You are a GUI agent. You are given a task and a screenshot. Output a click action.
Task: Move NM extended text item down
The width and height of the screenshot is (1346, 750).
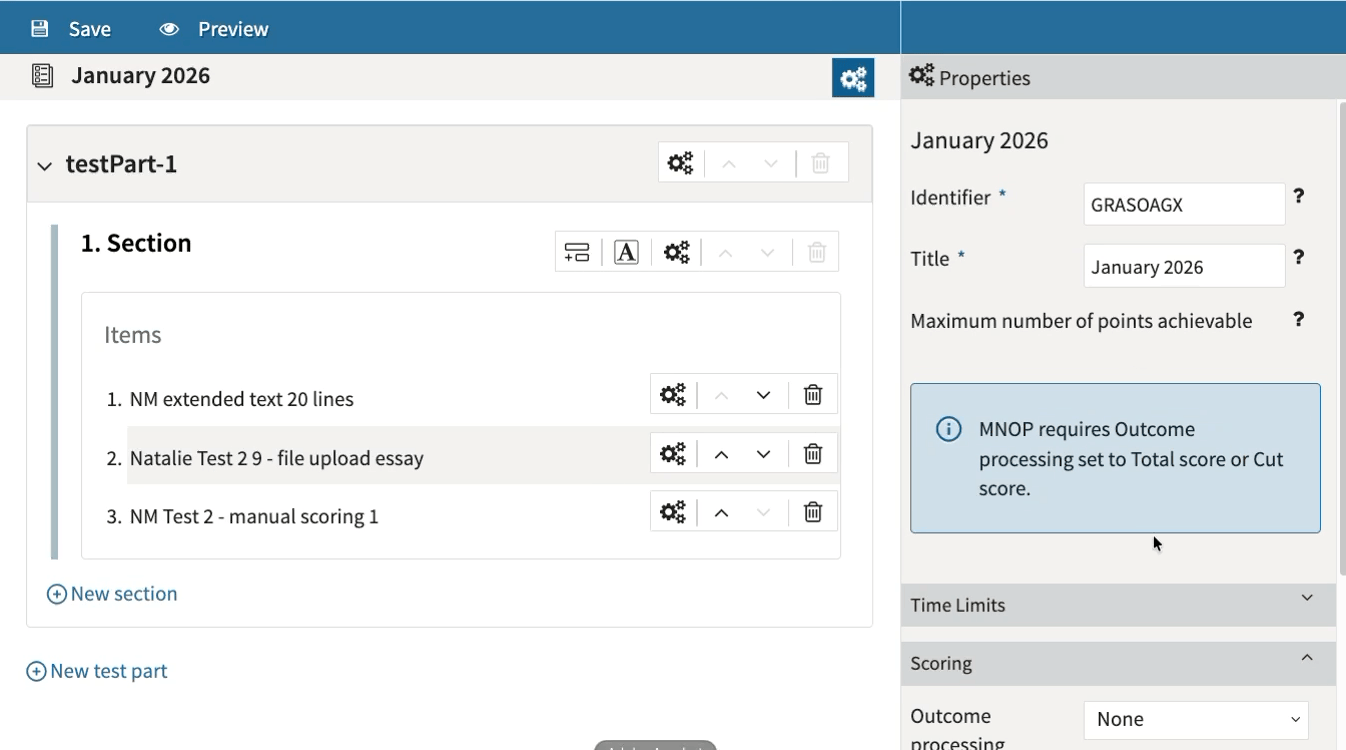[x=763, y=395]
